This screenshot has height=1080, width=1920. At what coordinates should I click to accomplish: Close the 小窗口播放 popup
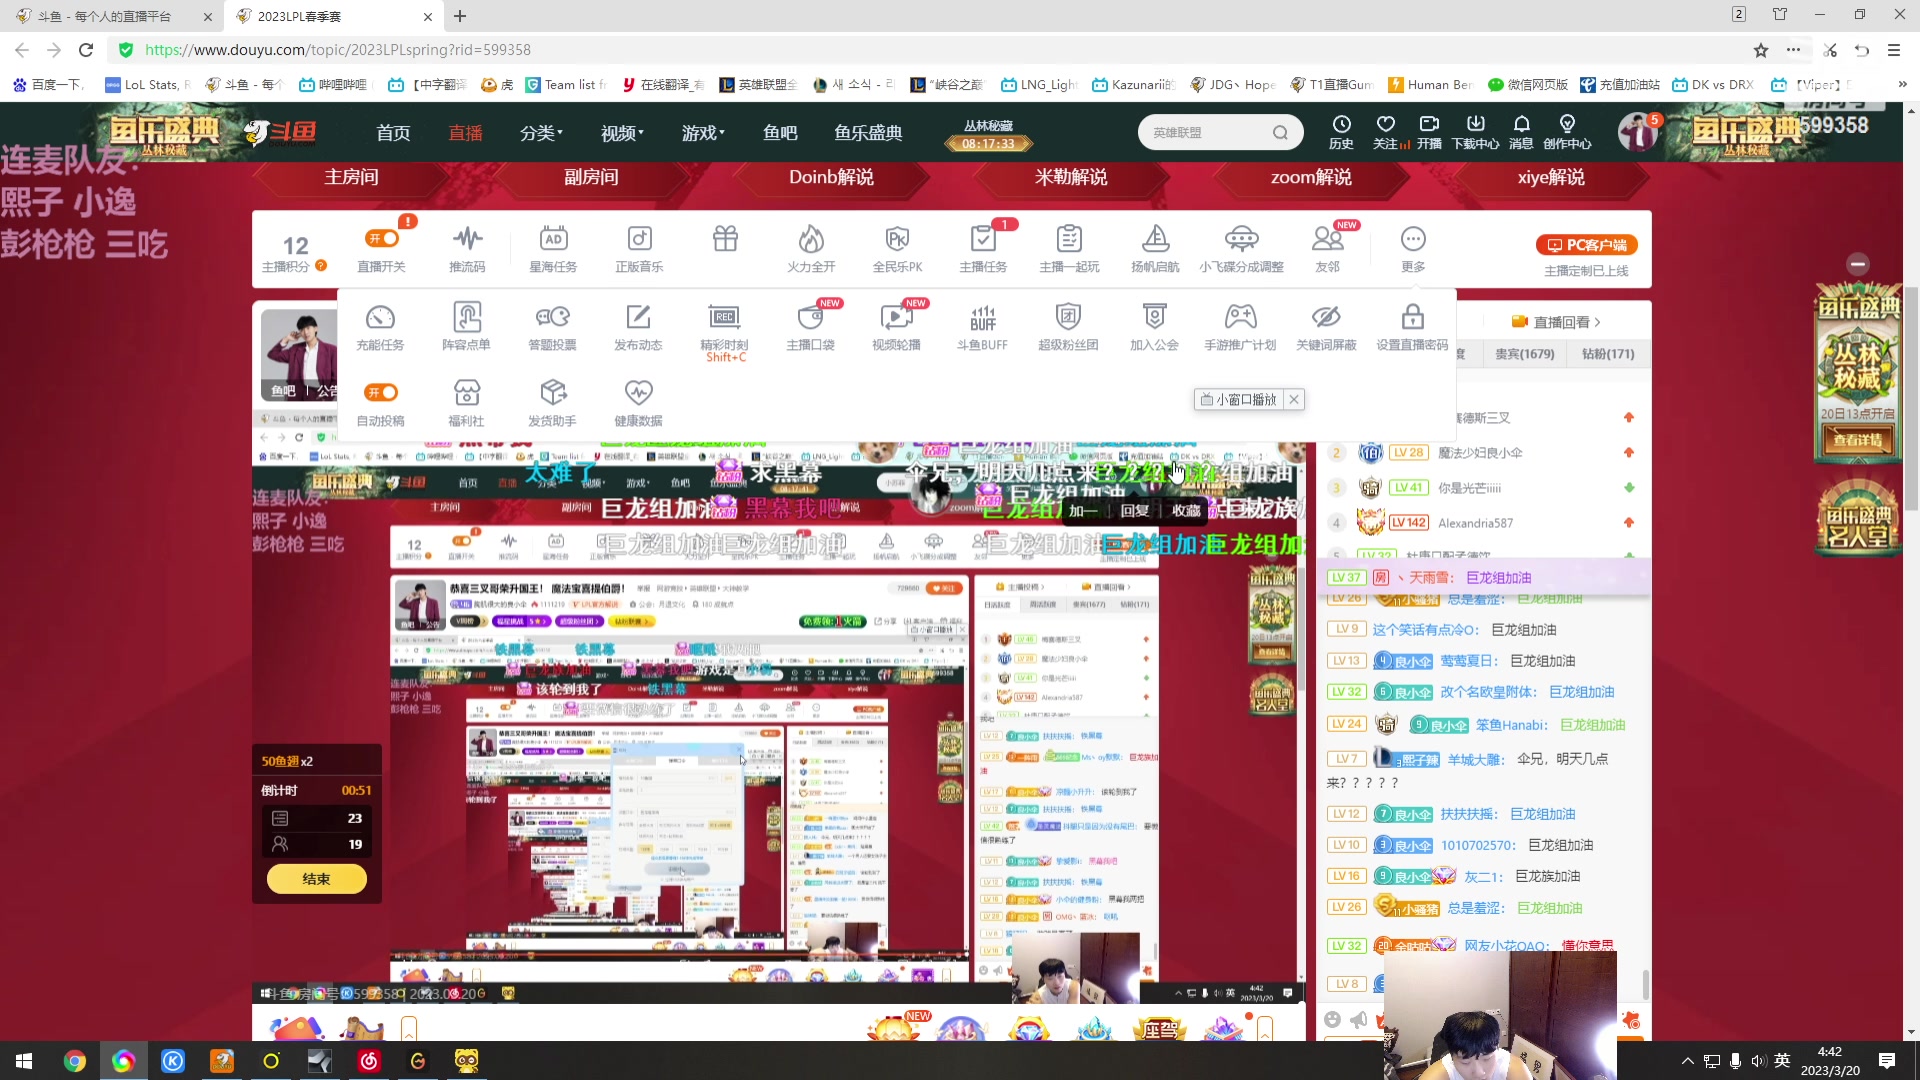[x=1294, y=399]
